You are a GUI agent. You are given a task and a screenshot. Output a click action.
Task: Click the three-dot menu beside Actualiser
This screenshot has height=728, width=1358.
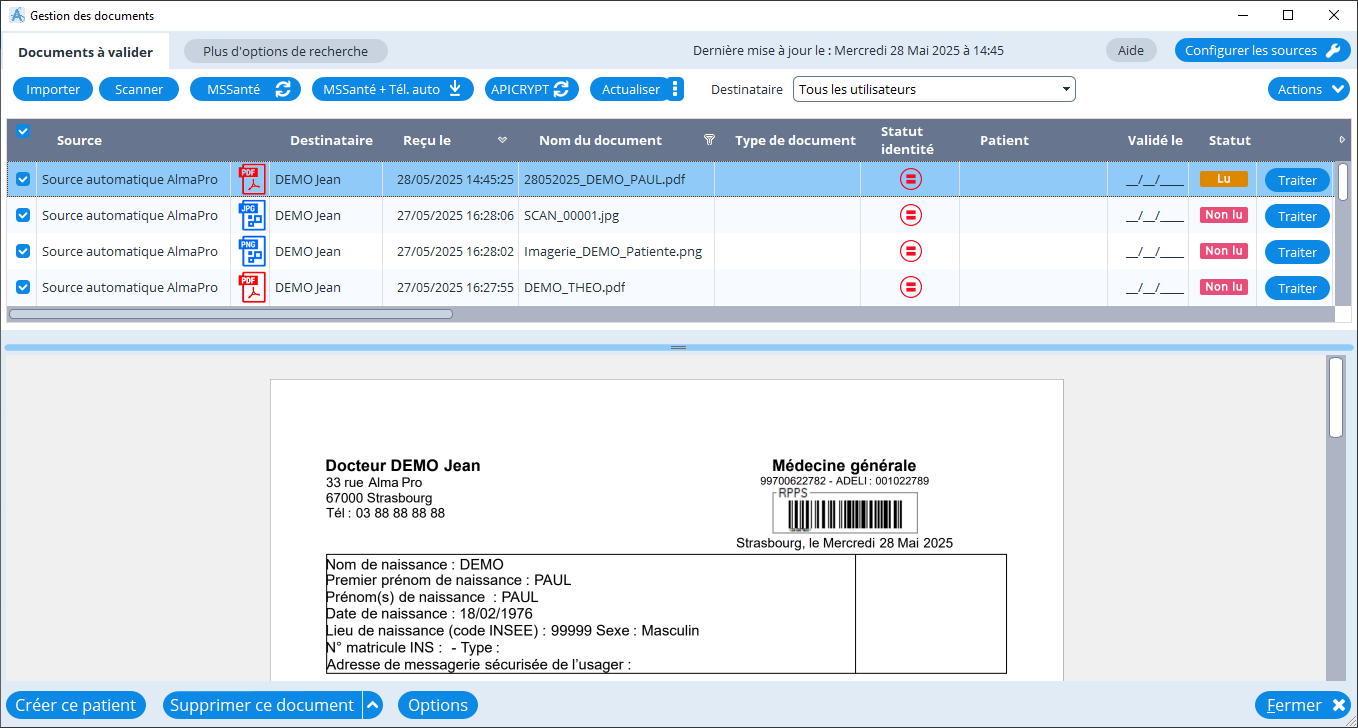point(675,89)
